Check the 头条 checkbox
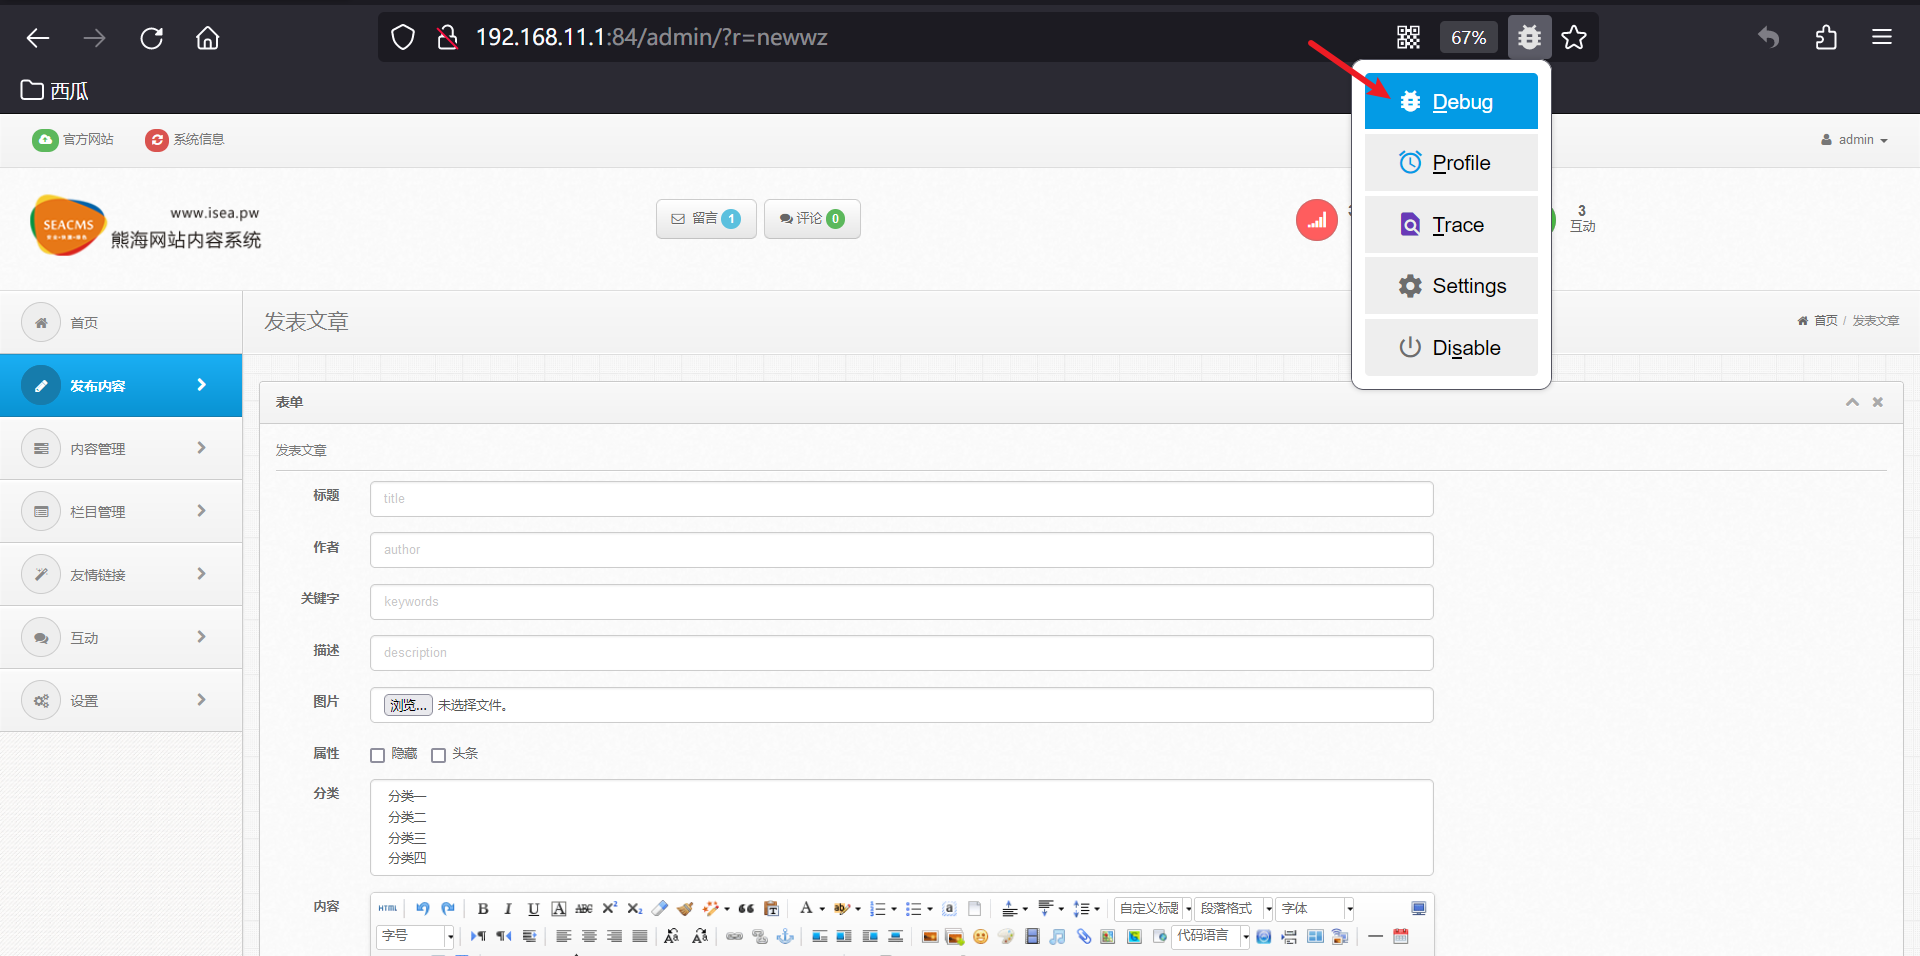Viewport: 1920px width, 956px height. [x=438, y=755]
